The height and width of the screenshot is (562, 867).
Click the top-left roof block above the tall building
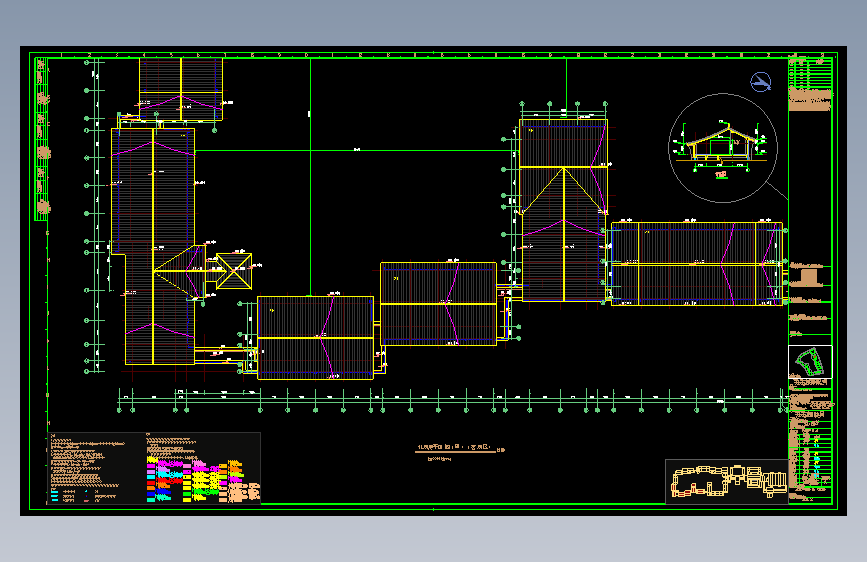click(x=181, y=89)
